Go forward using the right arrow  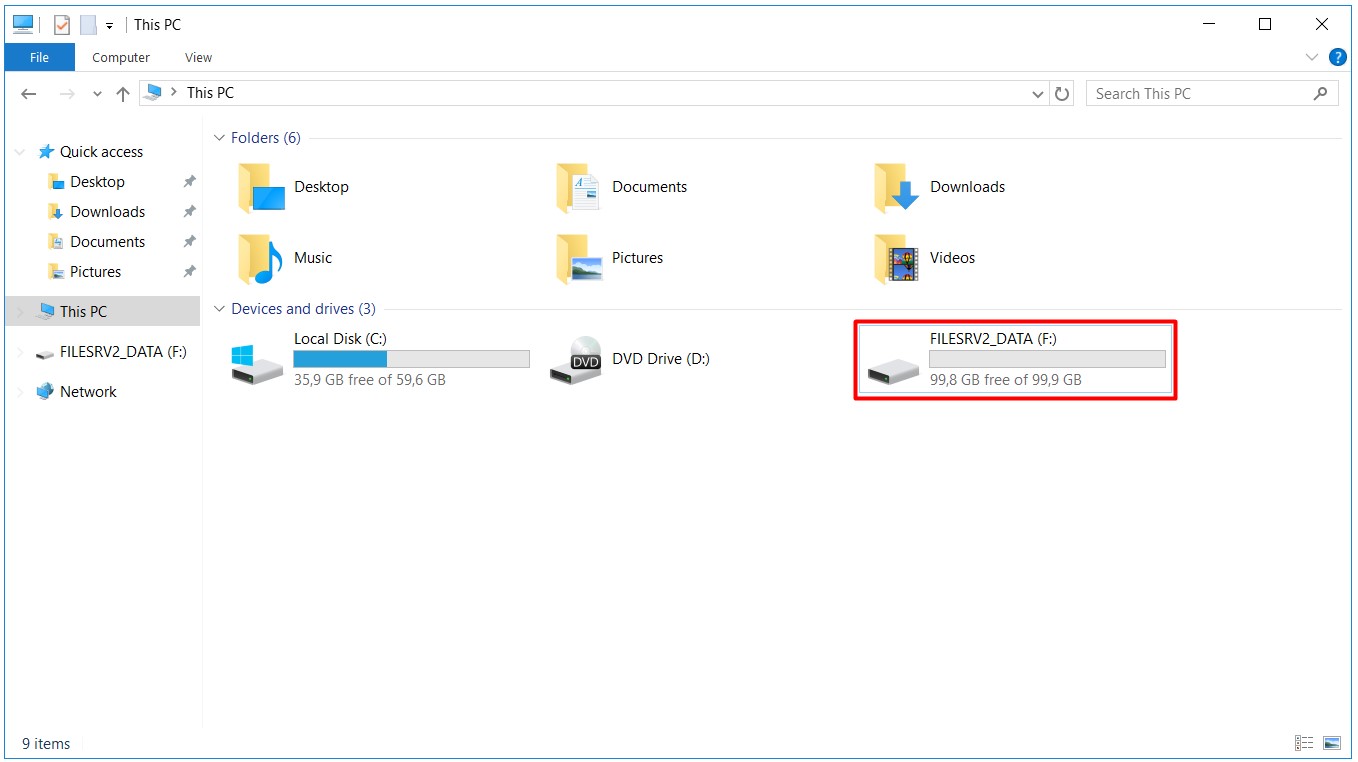pyautogui.click(x=67, y=93)
